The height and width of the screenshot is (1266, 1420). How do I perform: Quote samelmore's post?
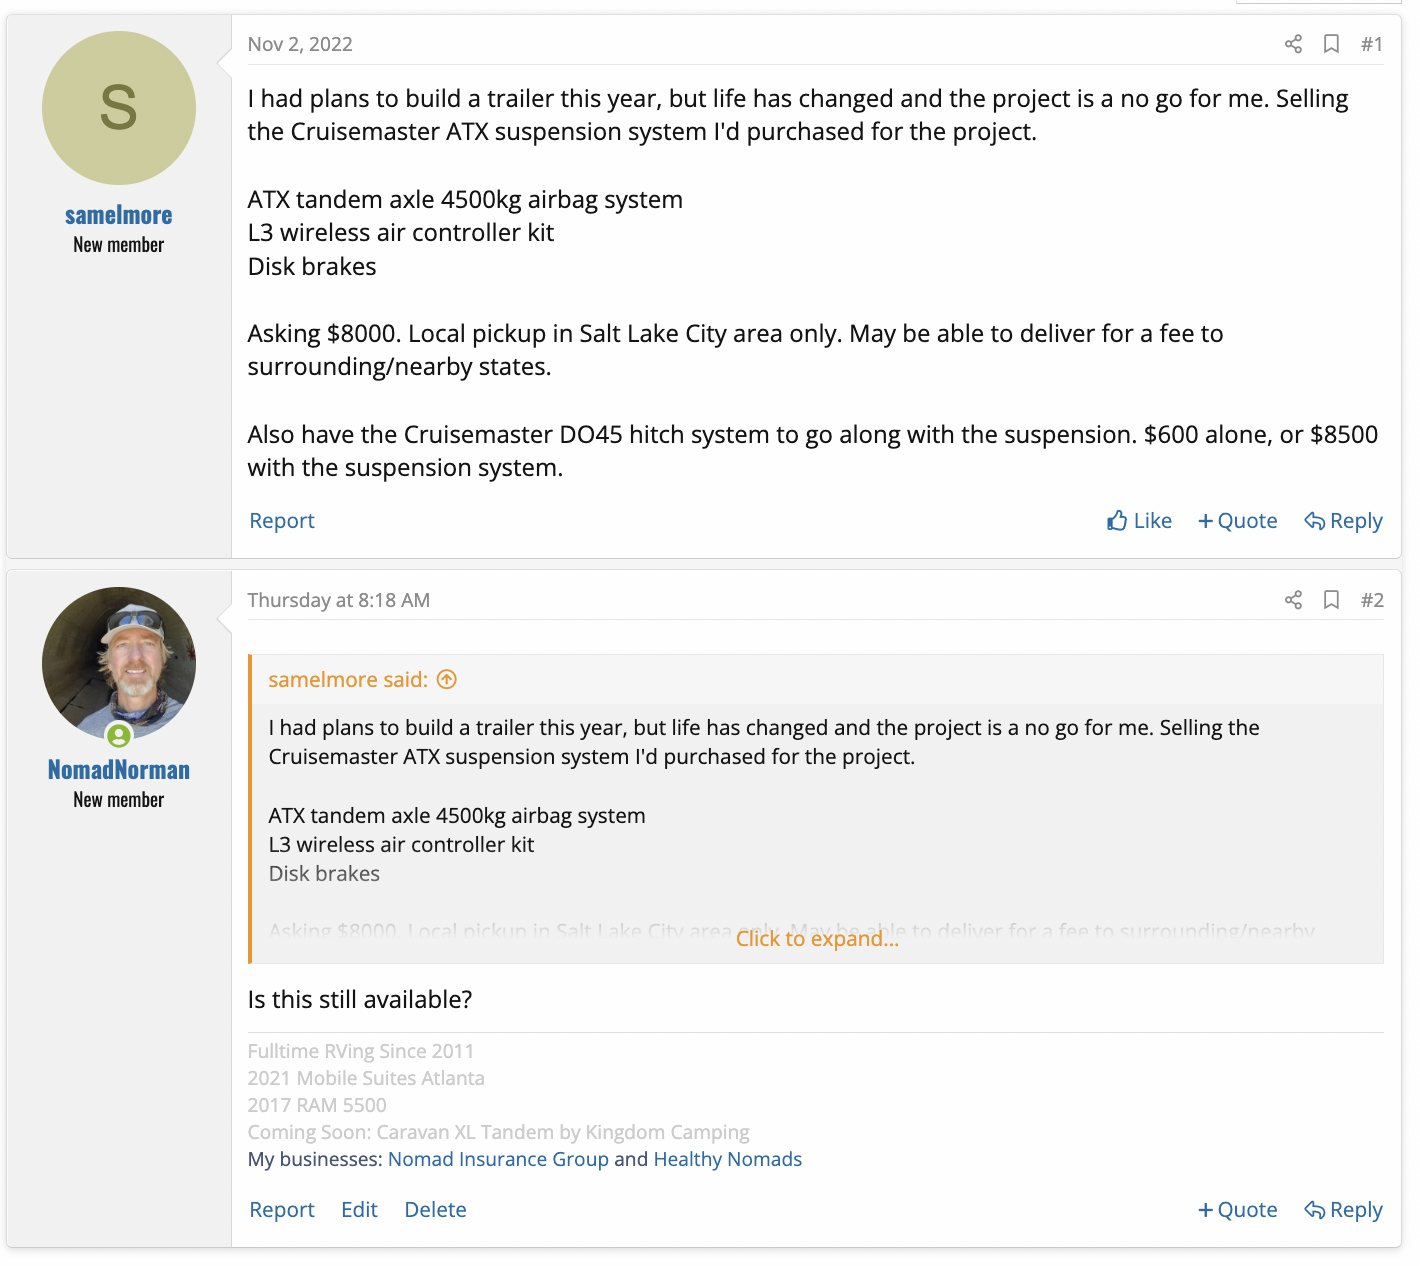coord(1238,521)
